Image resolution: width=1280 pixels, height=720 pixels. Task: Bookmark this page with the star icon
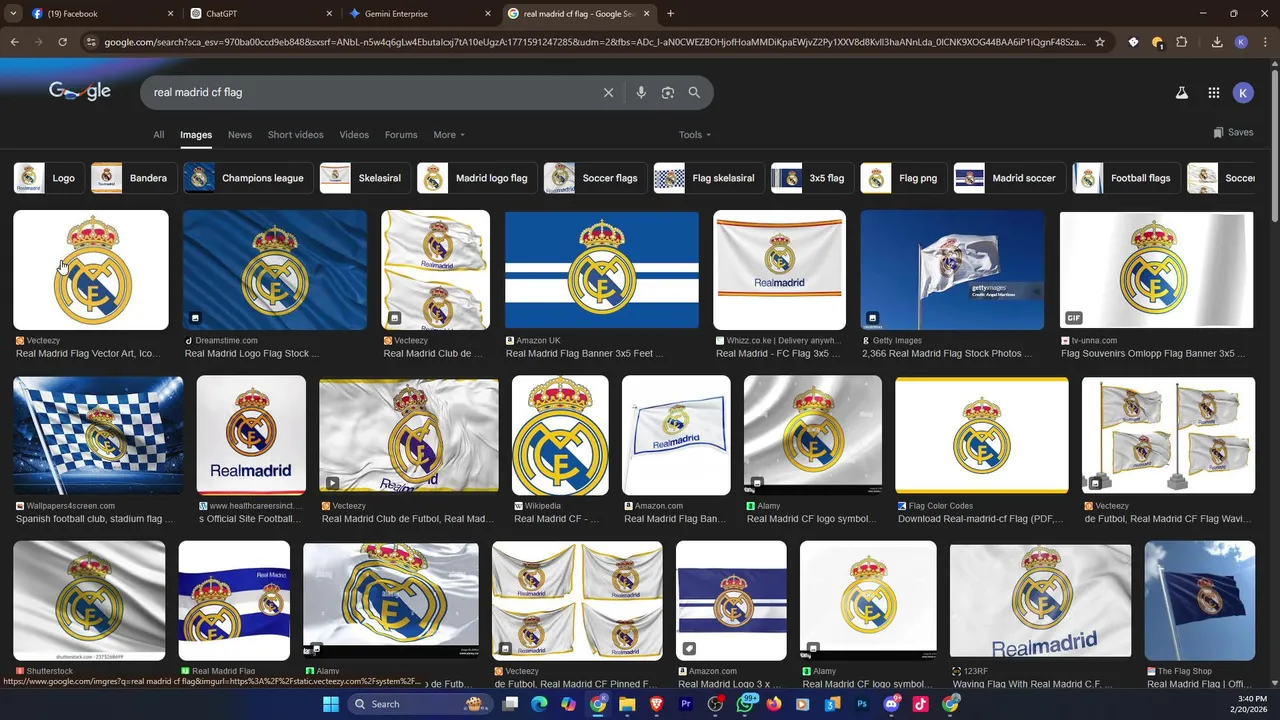pyautogui.click(x=1100, y=42)
